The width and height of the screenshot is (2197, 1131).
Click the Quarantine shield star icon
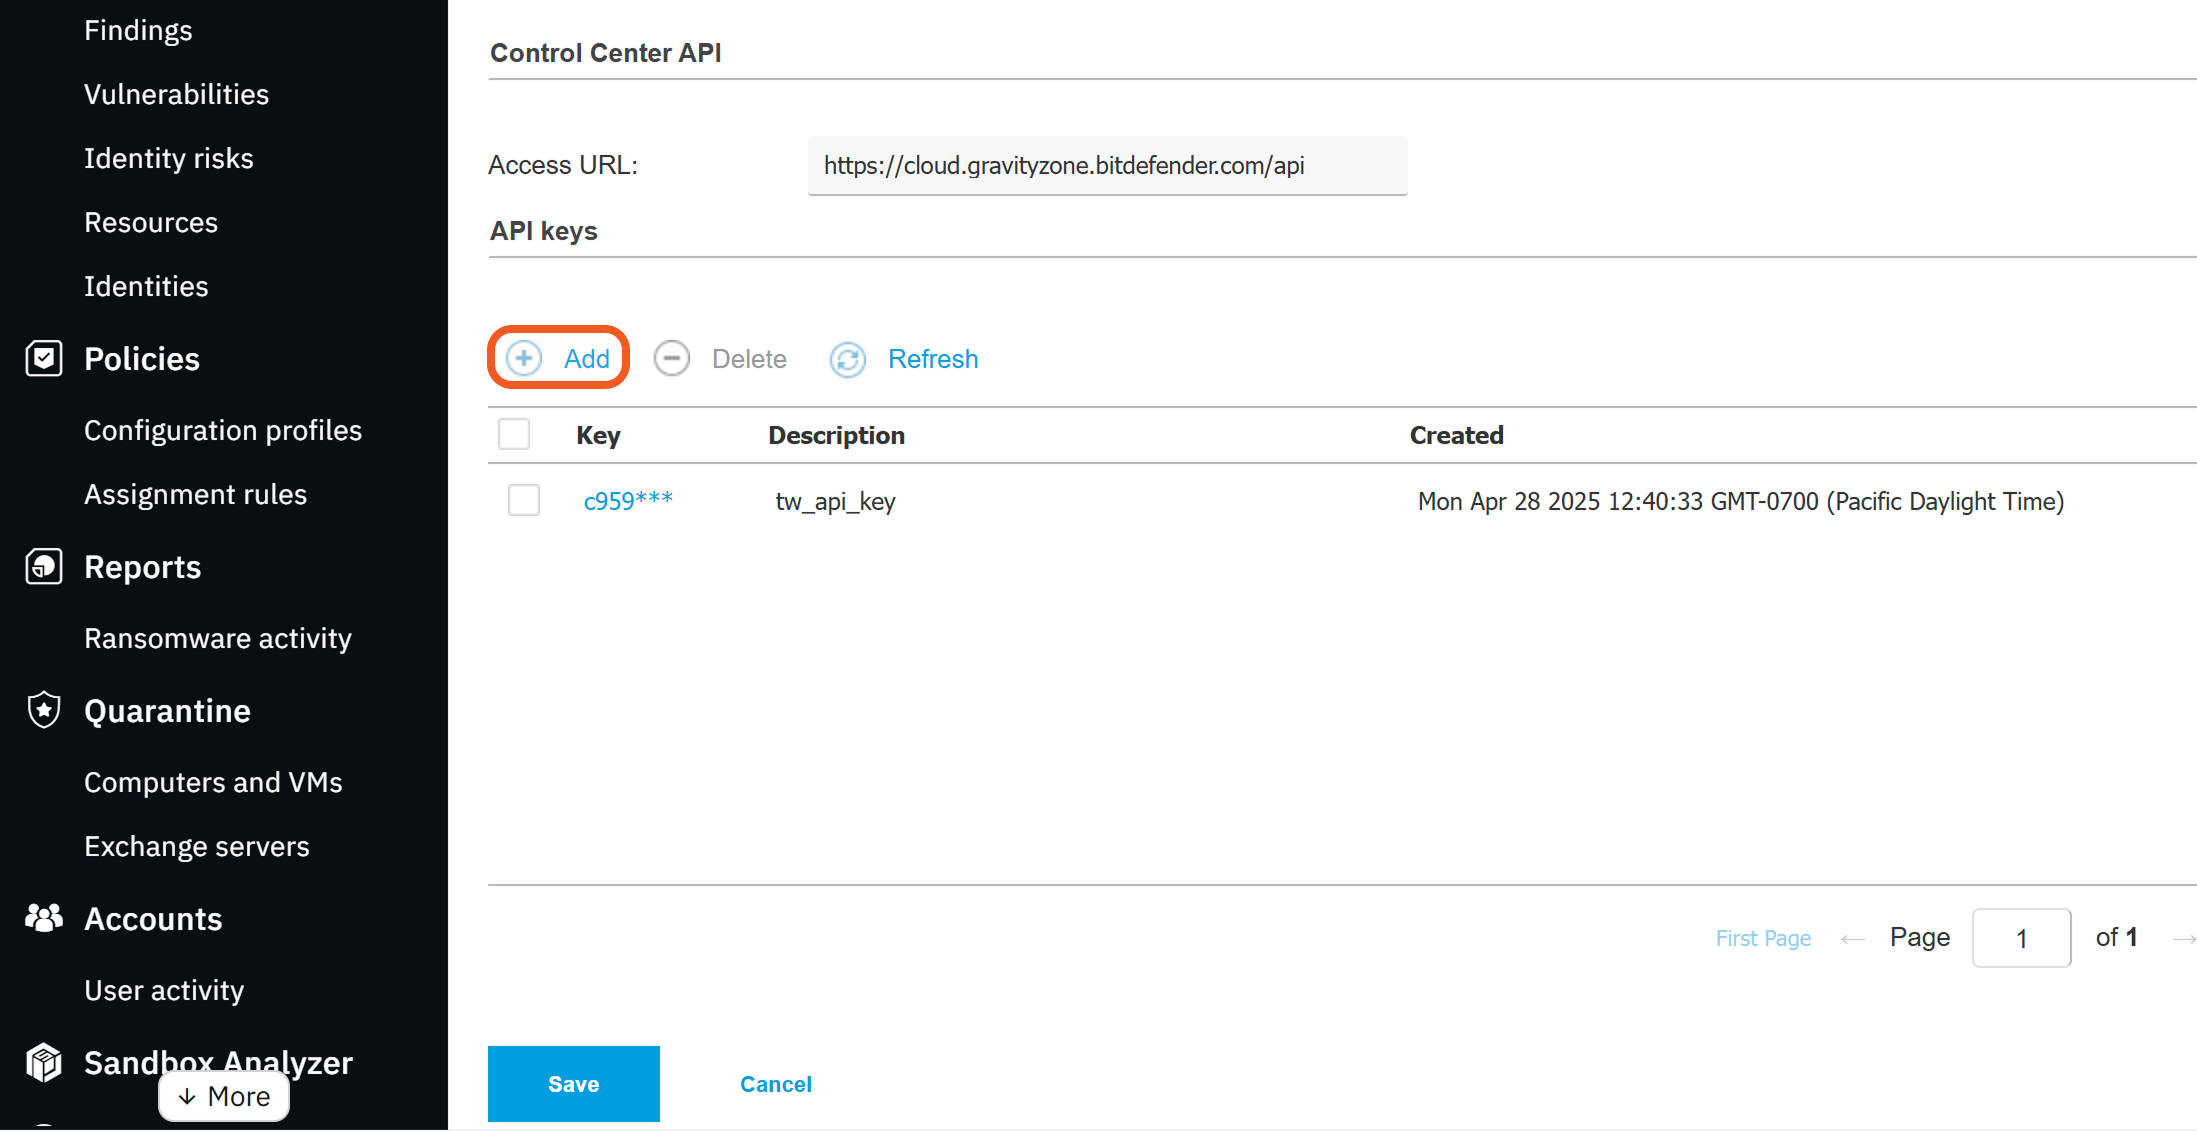(44, 710)
